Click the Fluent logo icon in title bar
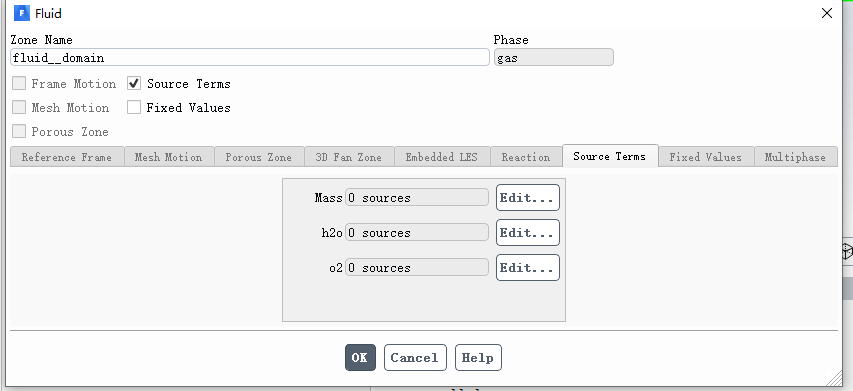The width and height of the screenshot is (853, 391). (x=22, y=13)
